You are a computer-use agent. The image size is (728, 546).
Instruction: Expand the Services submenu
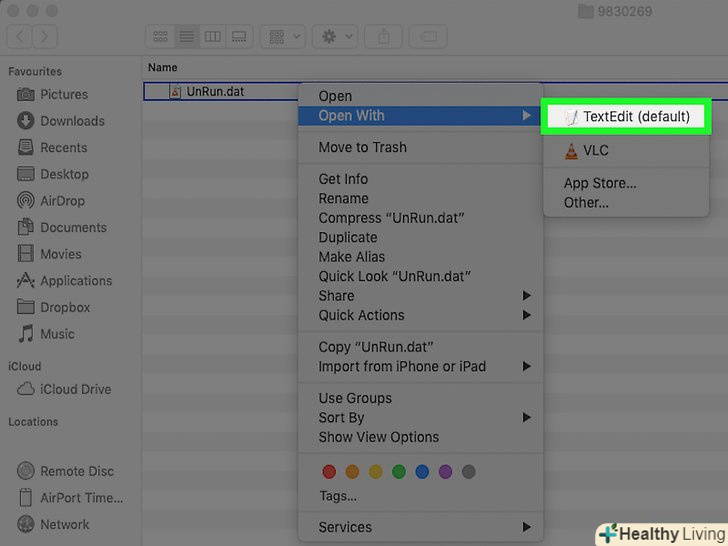[x=420, y=527]
